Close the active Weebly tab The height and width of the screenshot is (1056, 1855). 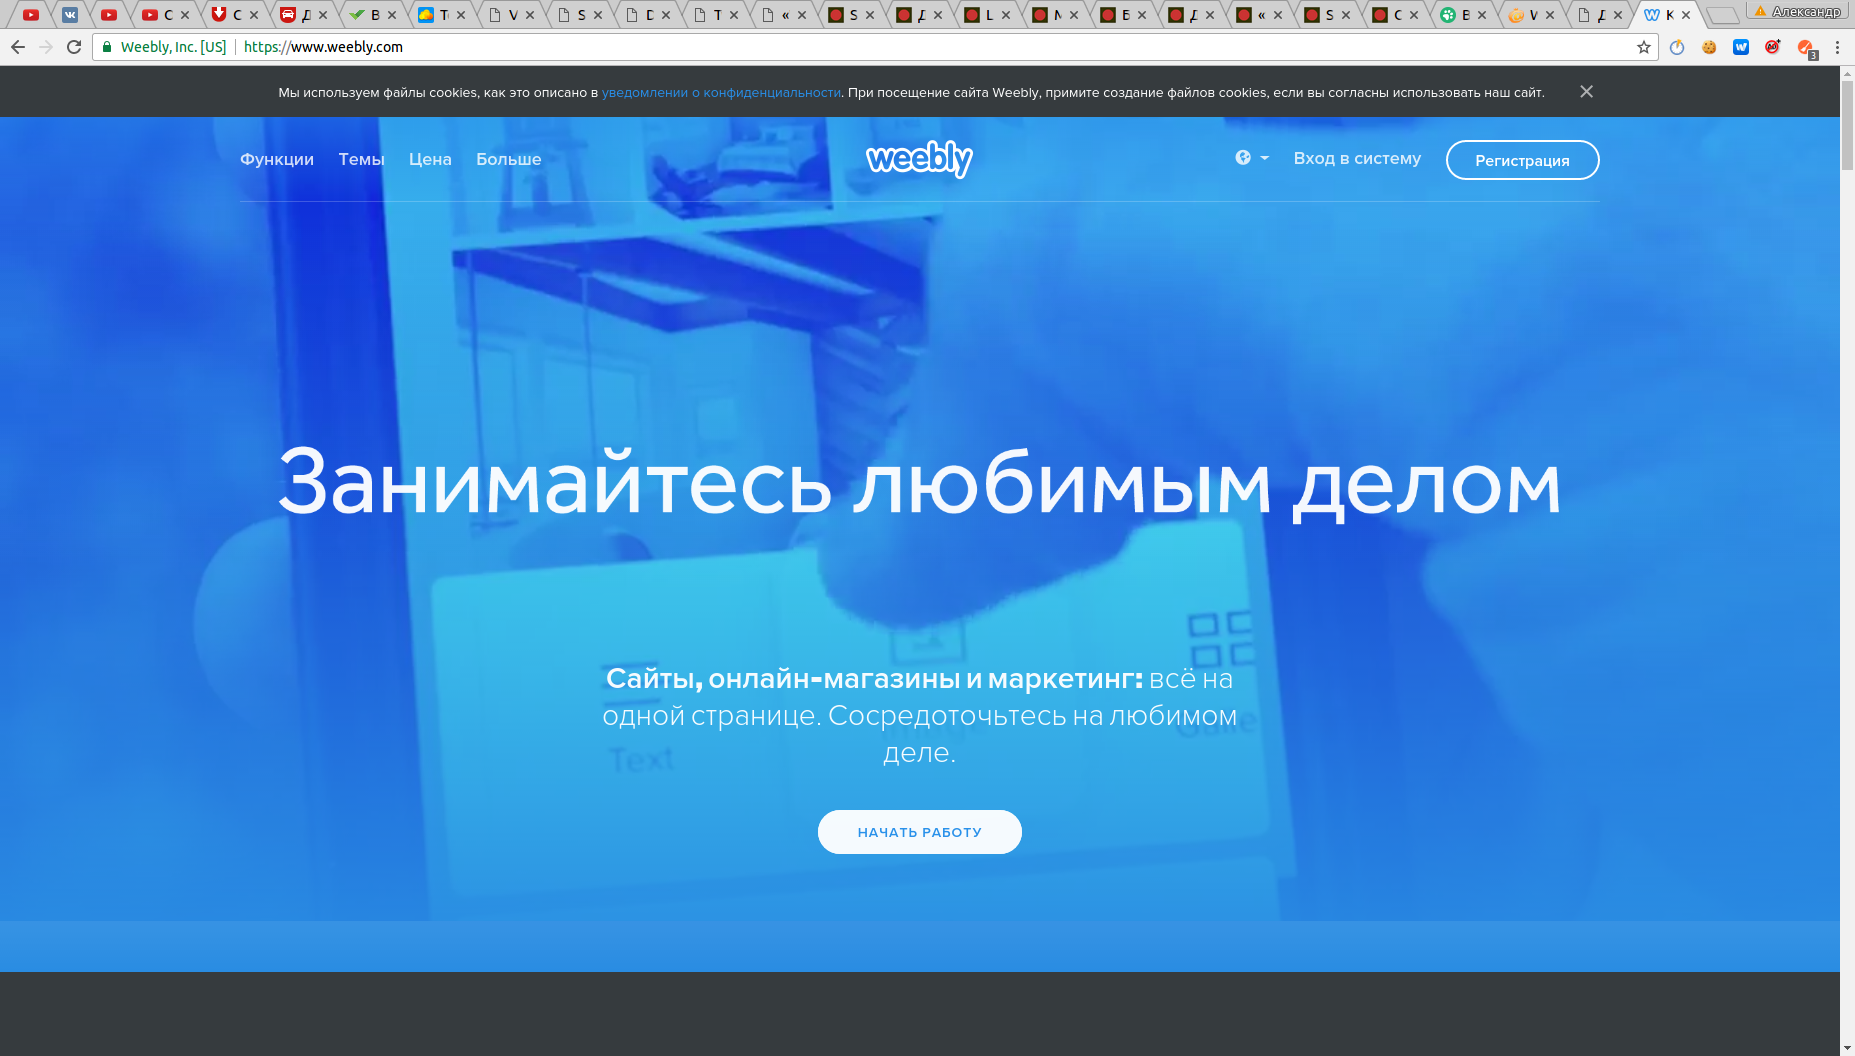(1686, 15)
